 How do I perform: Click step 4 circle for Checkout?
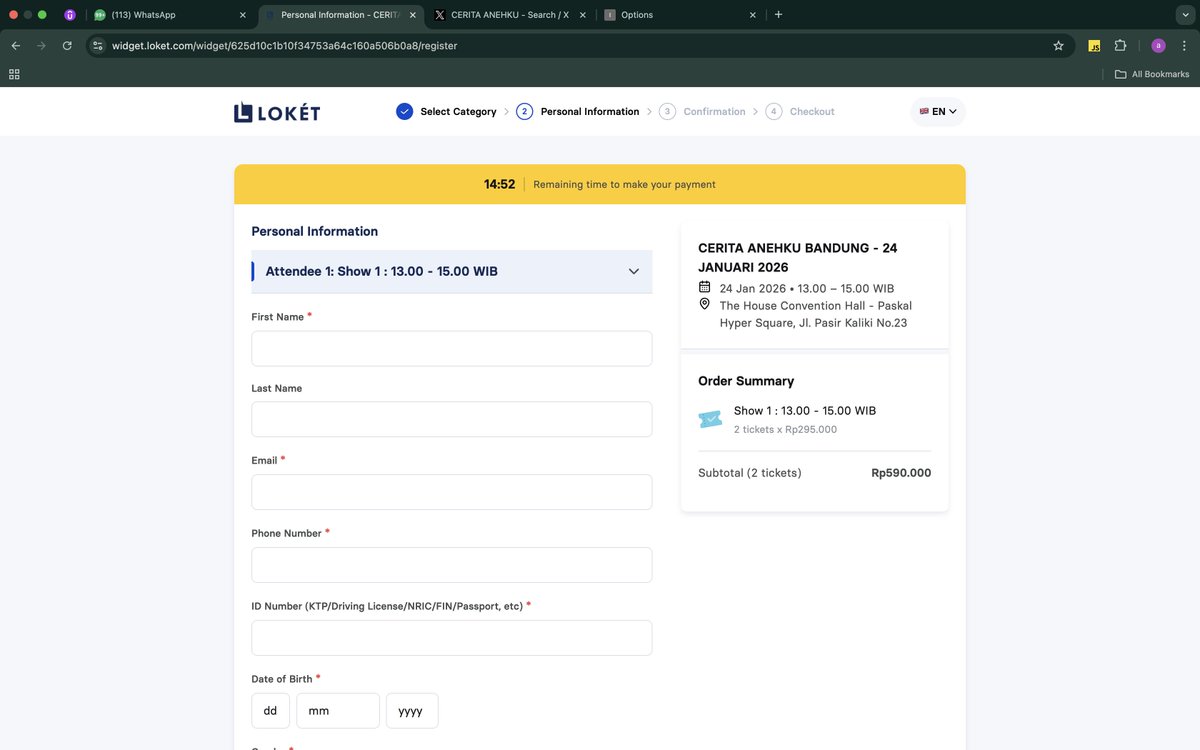pos(773,112)
